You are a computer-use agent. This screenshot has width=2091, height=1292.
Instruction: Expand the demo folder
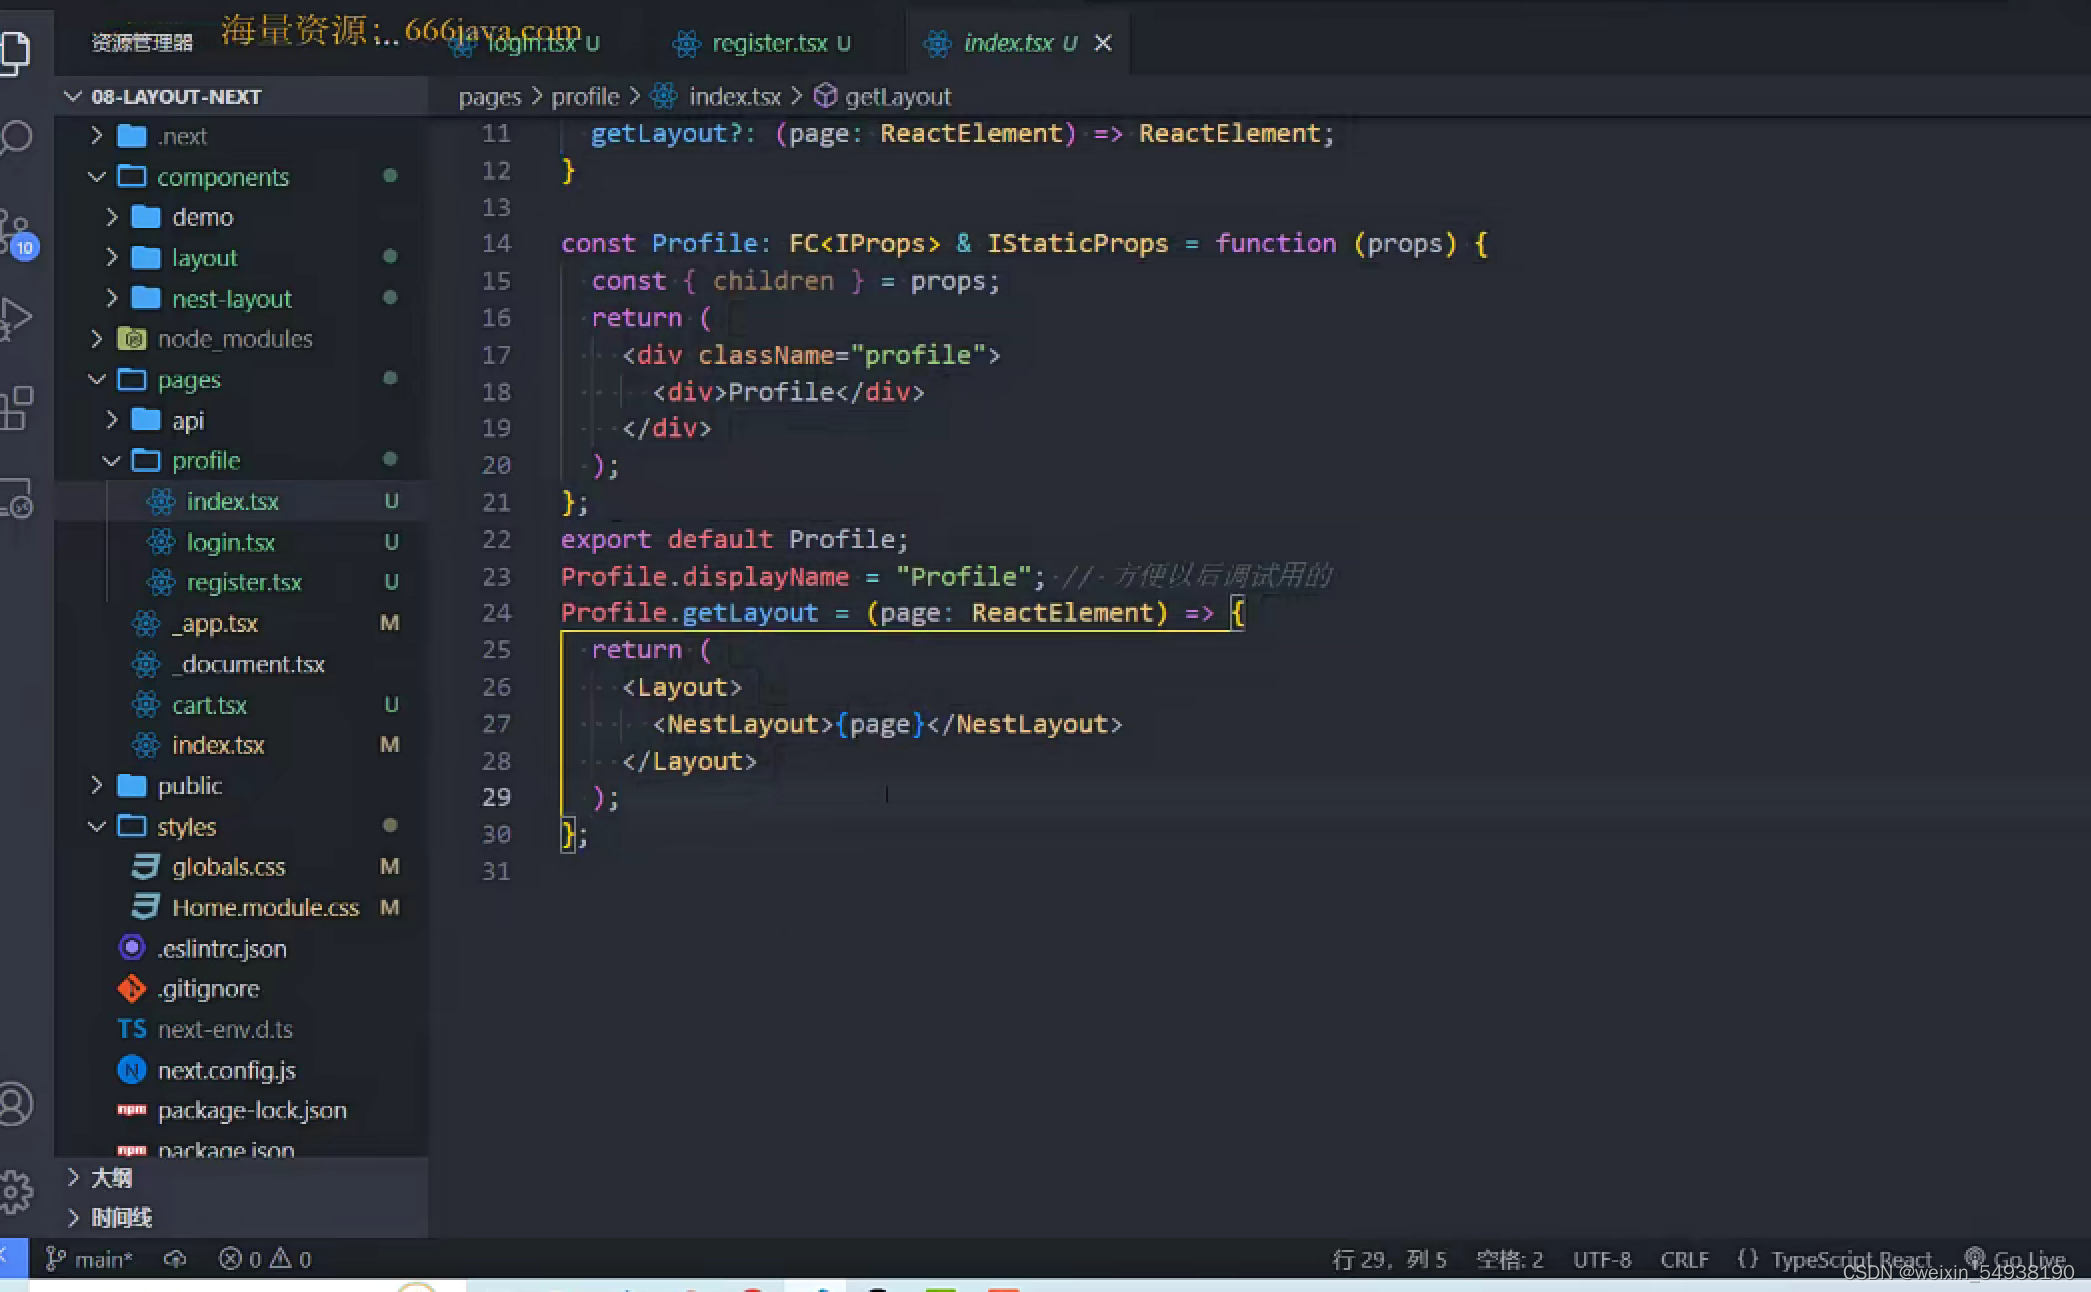(x=241, y=217)
